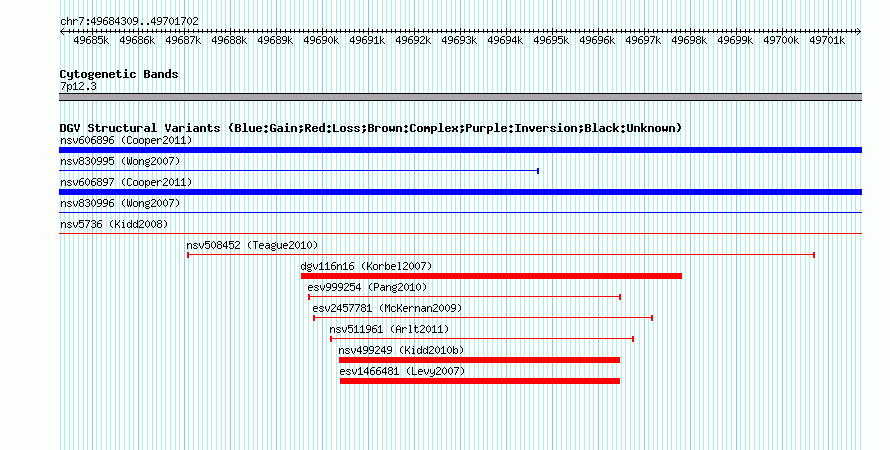890x450 pixels.
Task: Click the nsv508452 (Teague2010) label
Action: pyautogui.click(x=253, y=245)
